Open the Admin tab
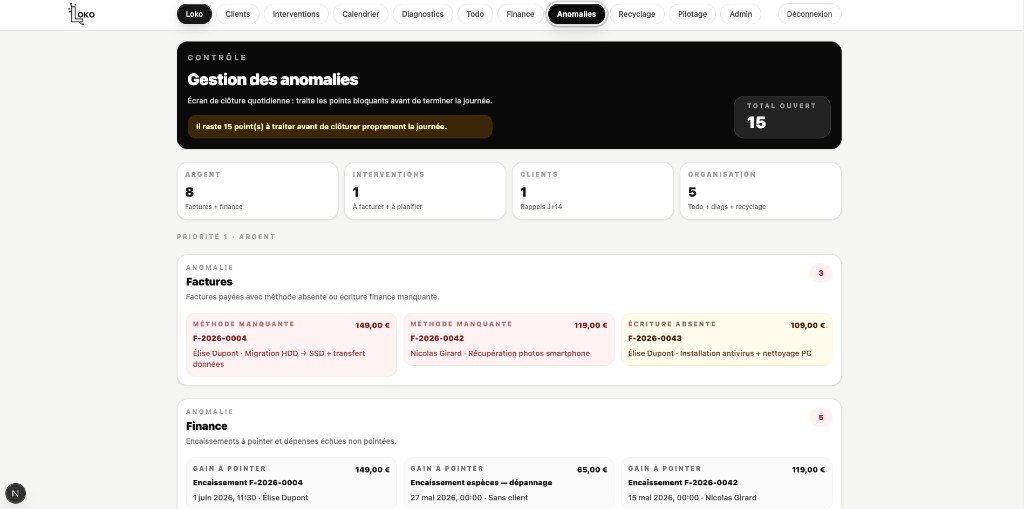Screen dimensions: 1024x509 click(741, 14)
